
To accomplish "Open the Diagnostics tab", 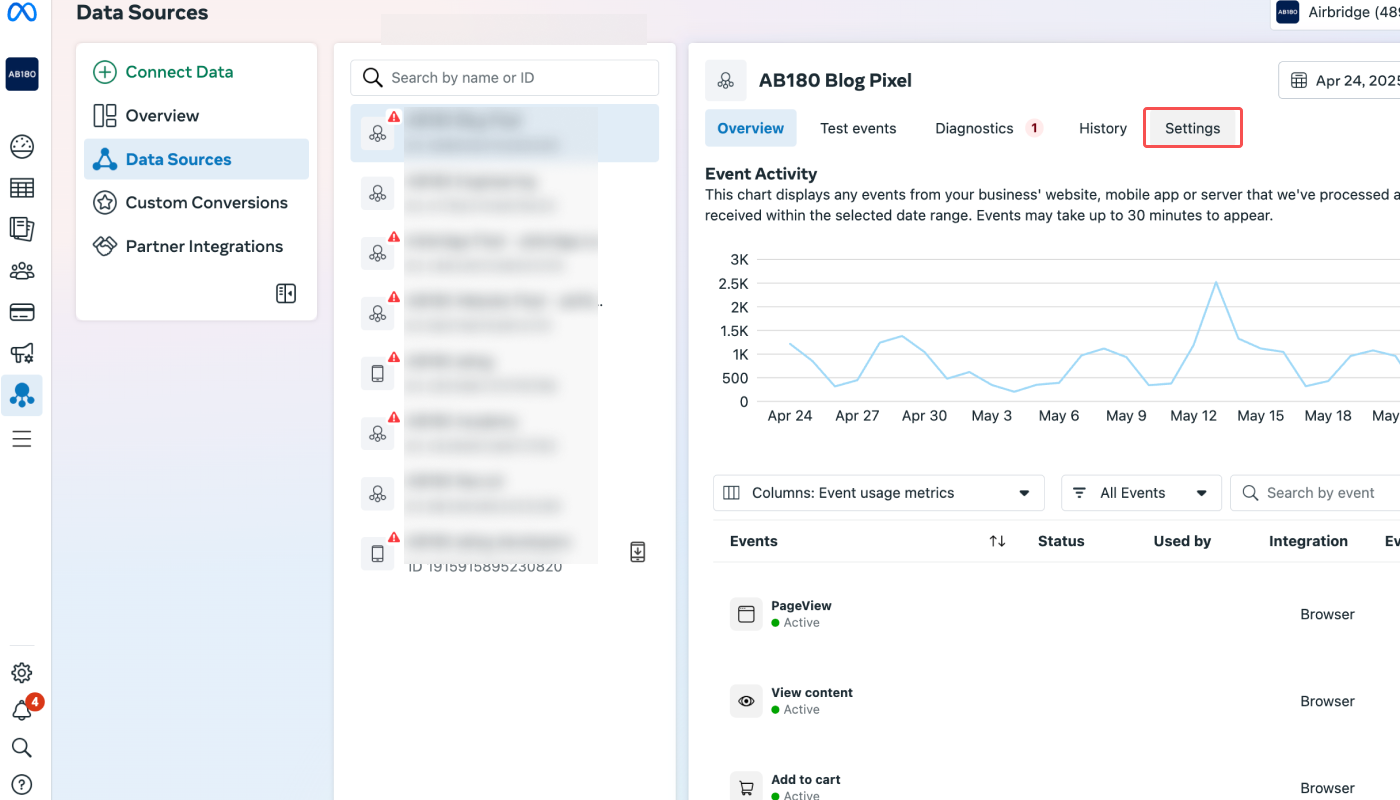I will (988, 128).
